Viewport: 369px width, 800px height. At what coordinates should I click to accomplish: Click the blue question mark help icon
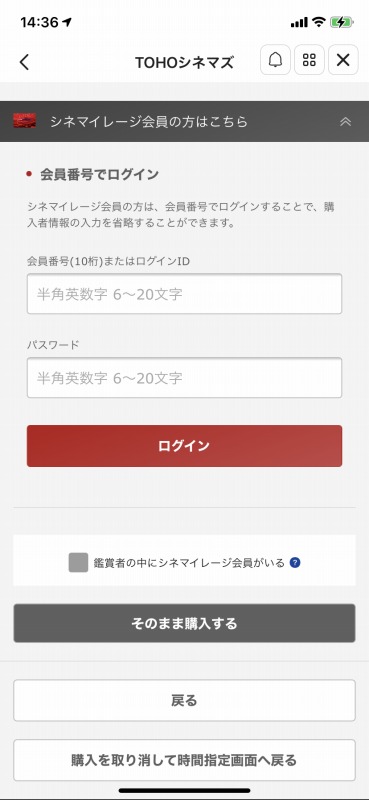294,563
